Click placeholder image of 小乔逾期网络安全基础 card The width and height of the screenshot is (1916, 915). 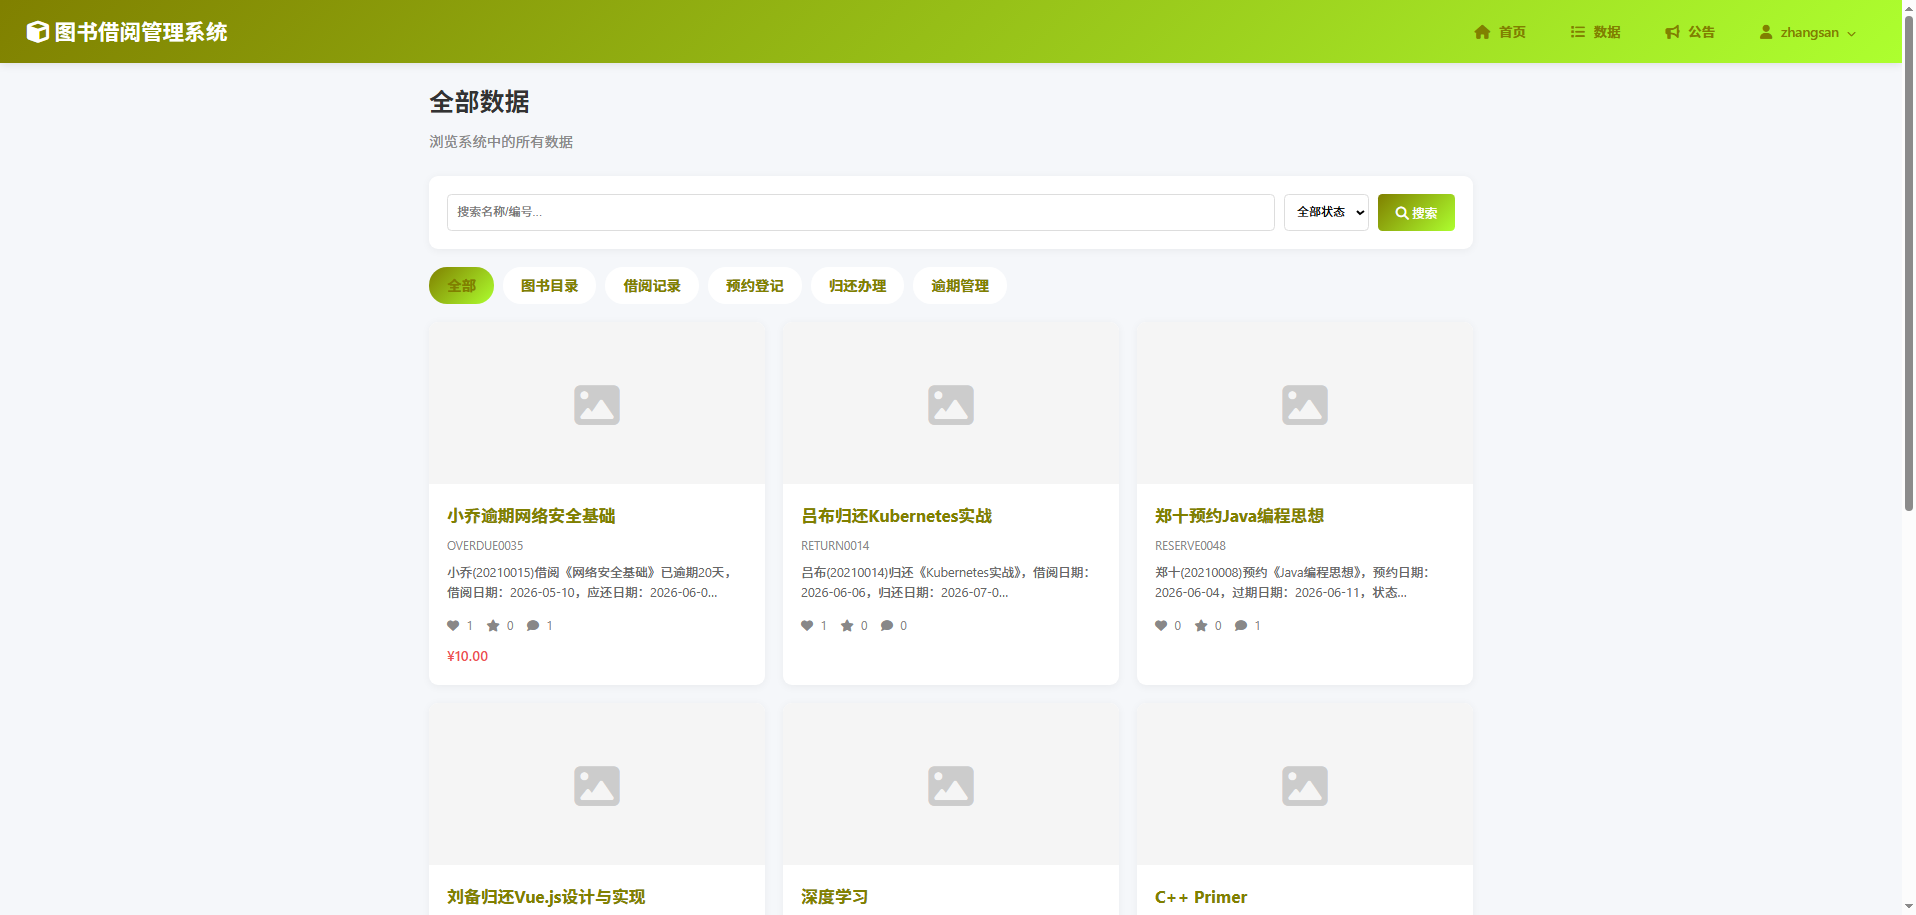pyautogui.click(x=597, y=404)
